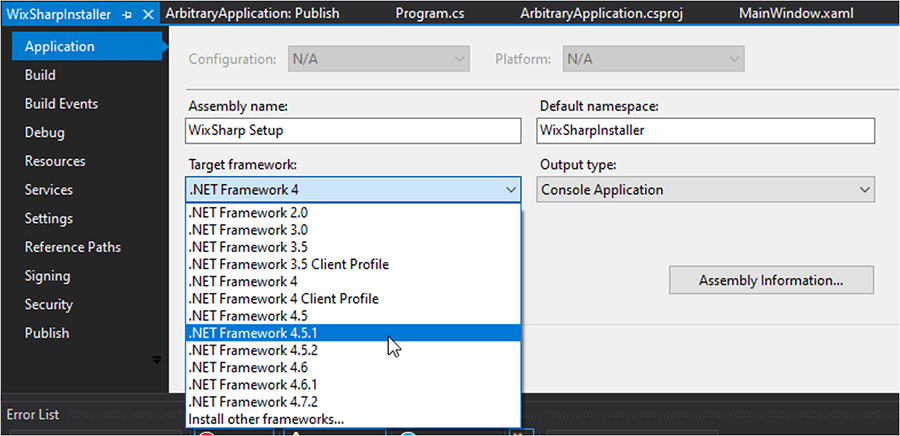Select .NET Framework 4 Client Profile
Image resolution: width=900 pixels, height=436 pixels.
[354, 299]
